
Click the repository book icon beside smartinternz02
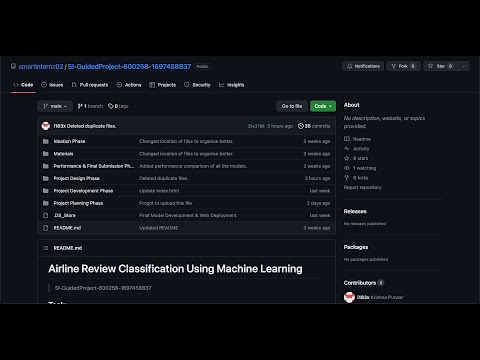pyautogui.click(x=13, y=66)
